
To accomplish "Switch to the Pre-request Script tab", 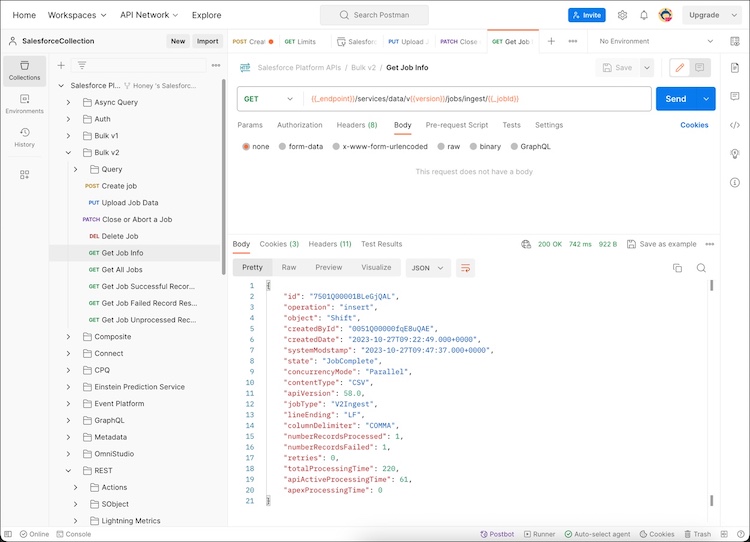I will 457,125.
